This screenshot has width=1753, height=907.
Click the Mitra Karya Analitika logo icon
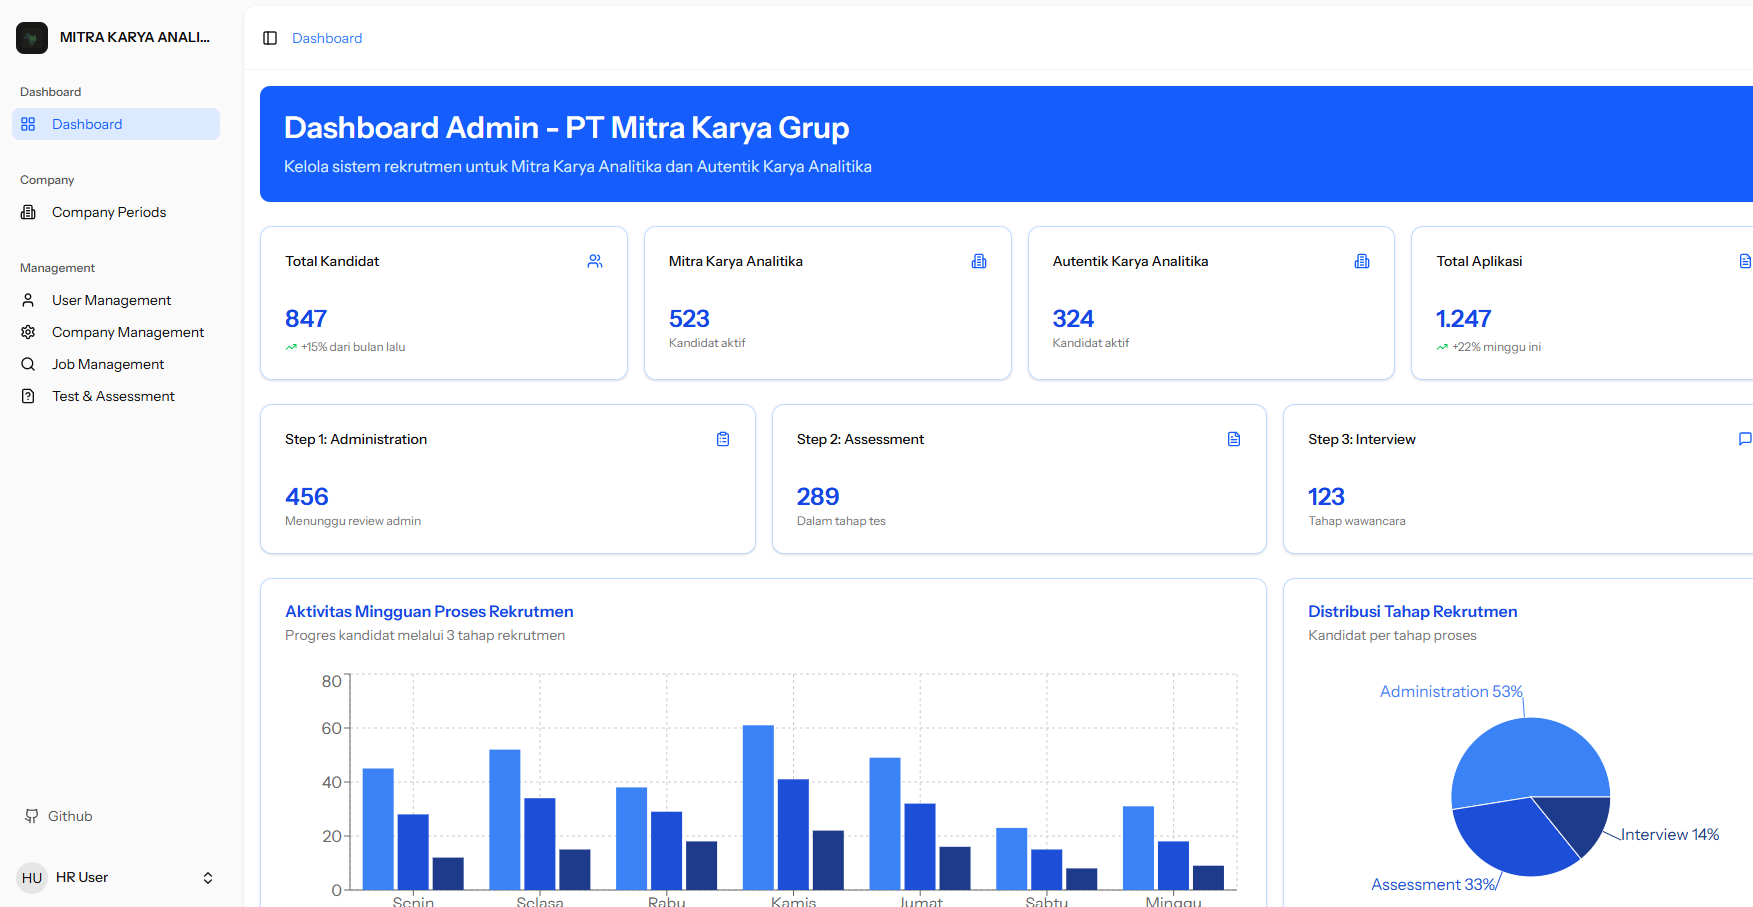click(x=32, y=38)
